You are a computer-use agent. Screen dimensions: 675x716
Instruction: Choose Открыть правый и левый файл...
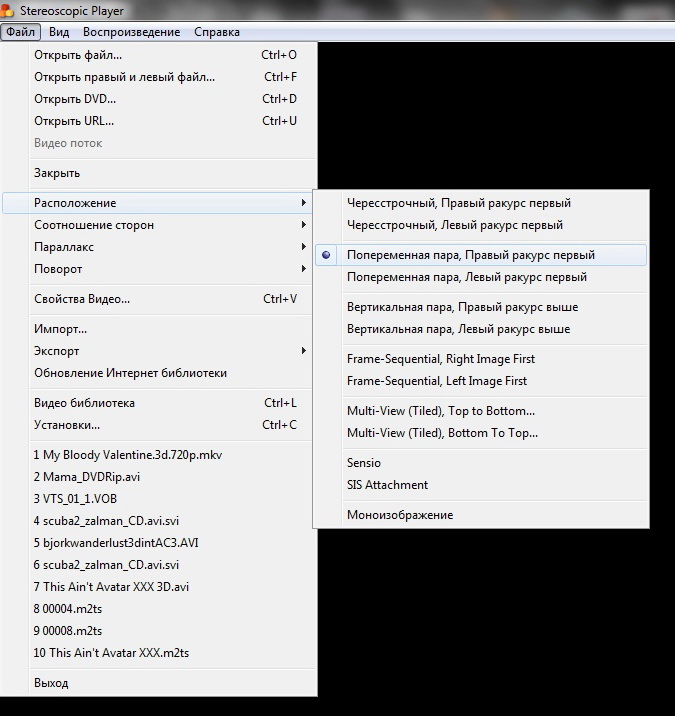click(159, 77)
